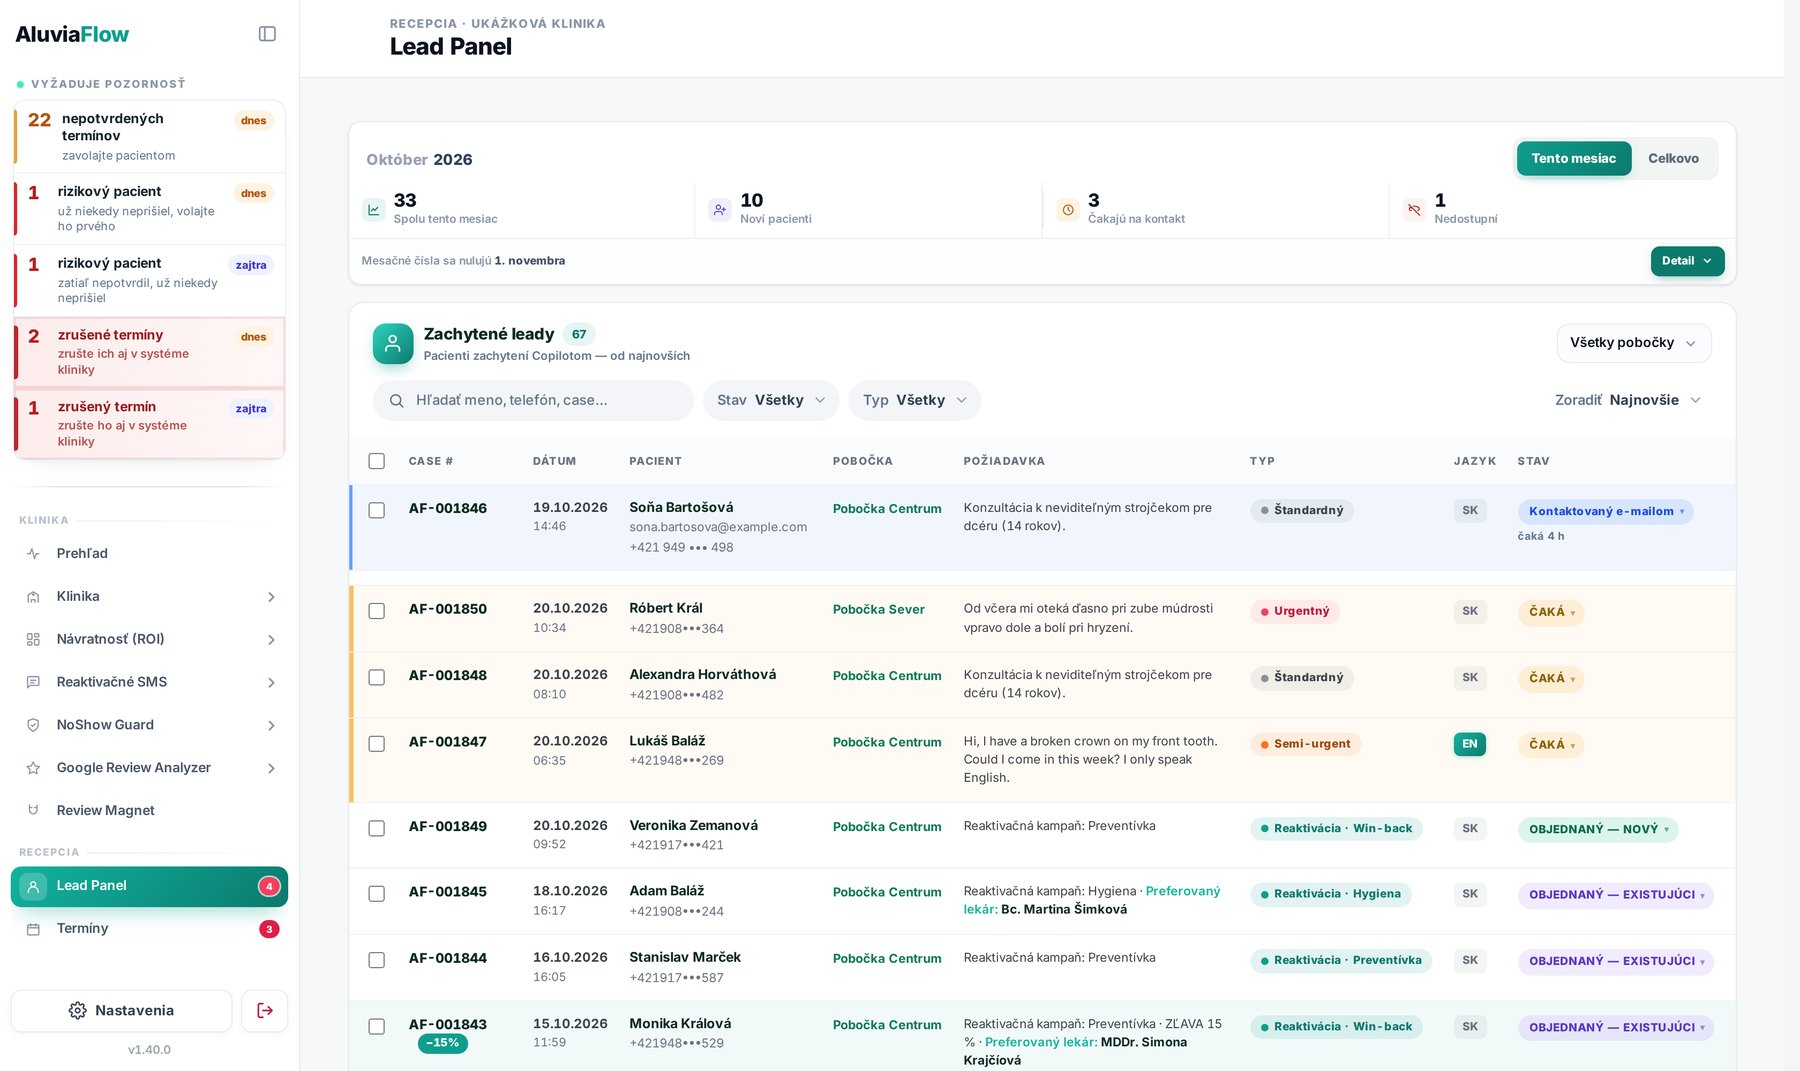Click the Prehľad pulse icon

pos(33,554)
